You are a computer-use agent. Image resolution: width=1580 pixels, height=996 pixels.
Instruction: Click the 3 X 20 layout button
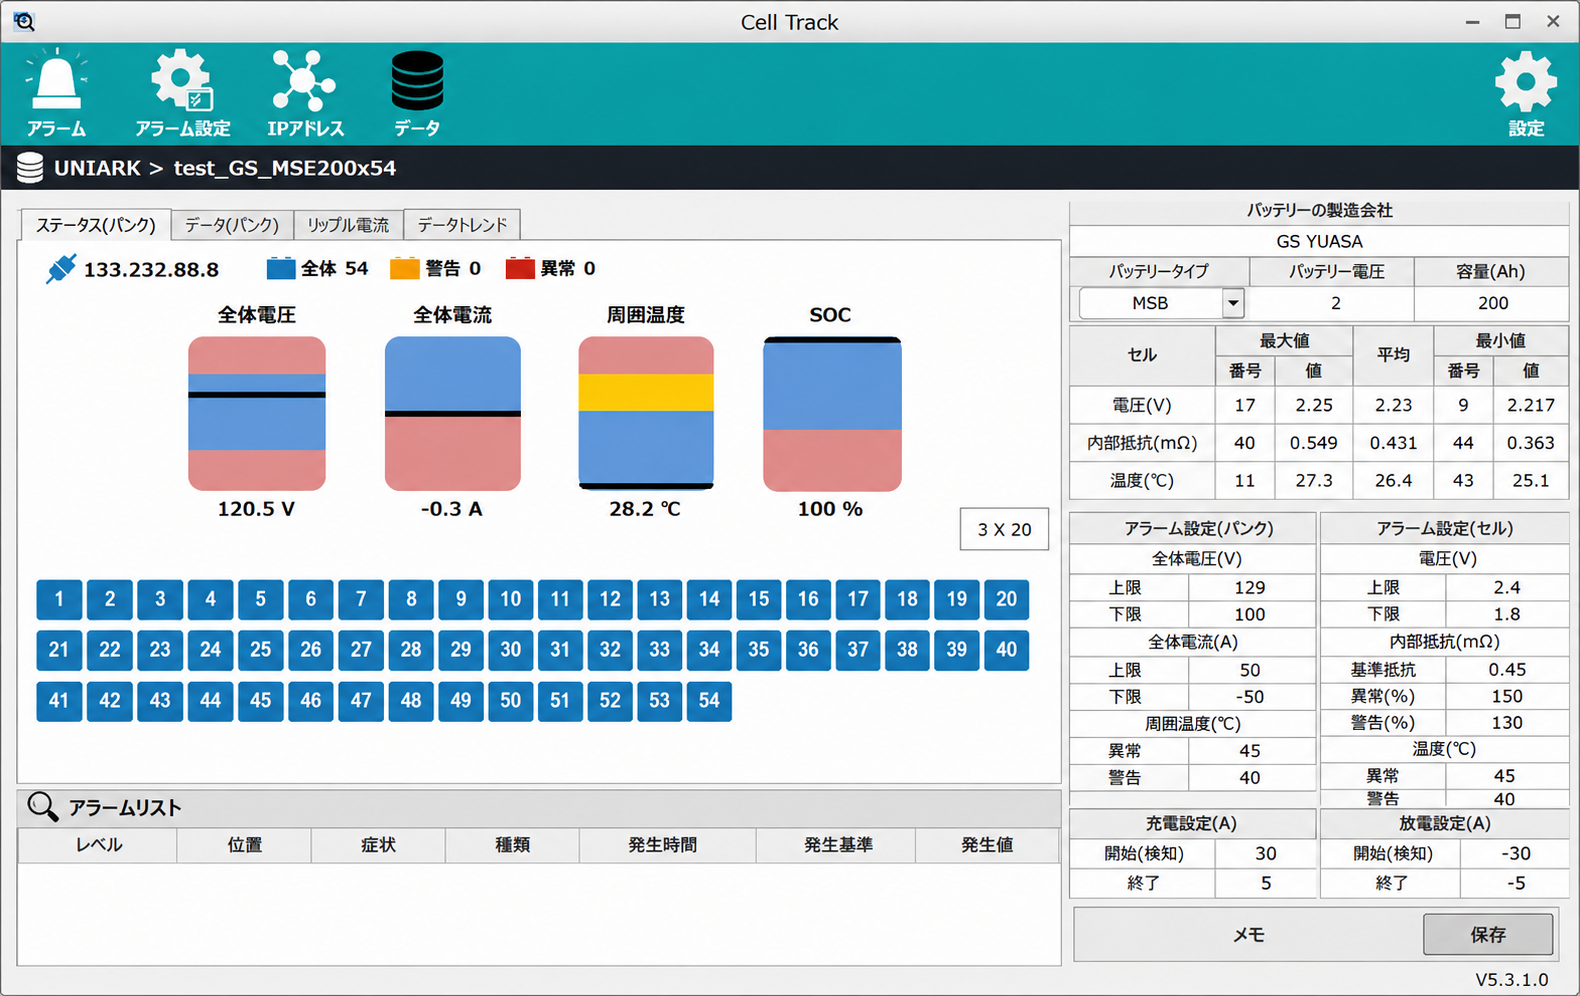pos(1004,529)
